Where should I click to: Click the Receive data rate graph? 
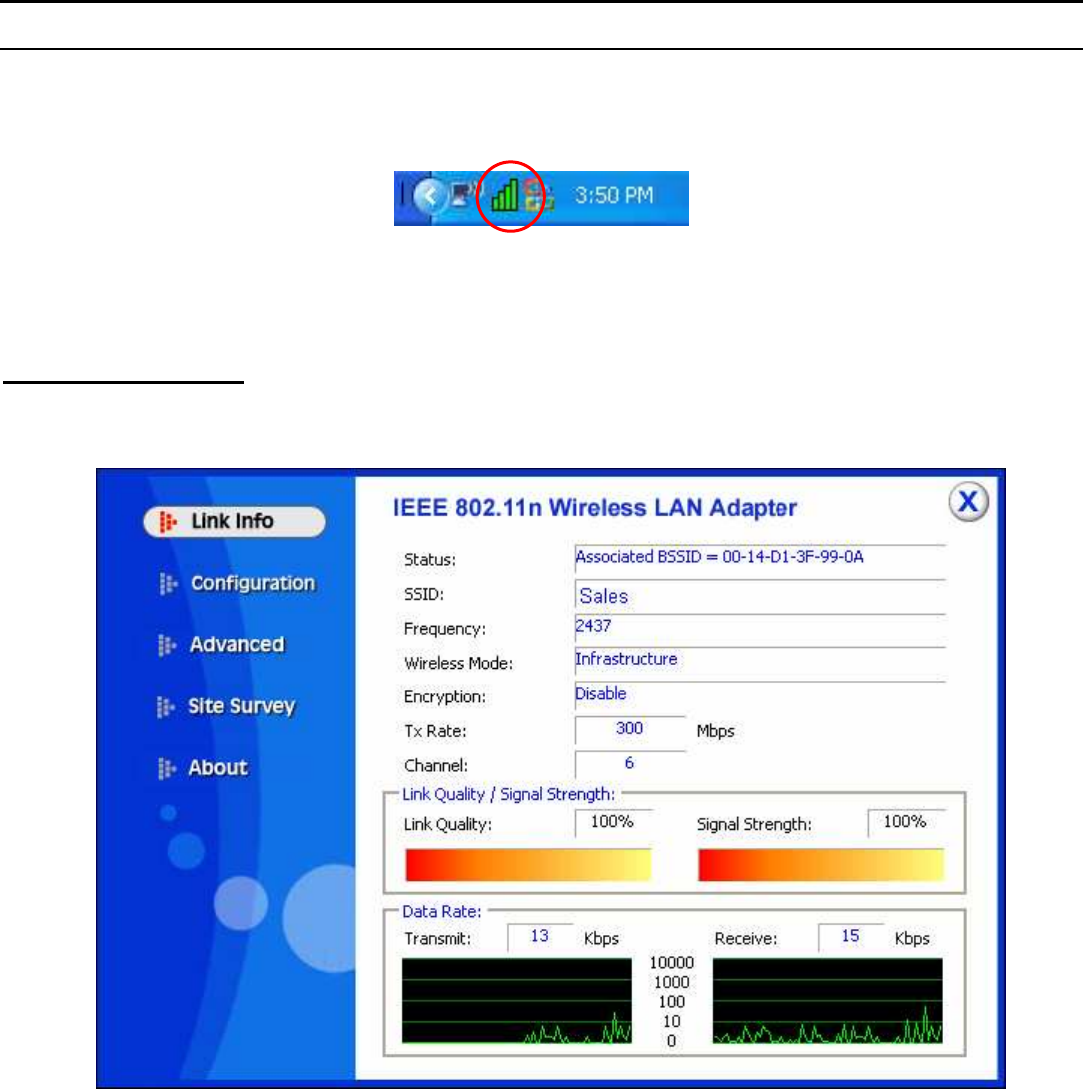pos(827,1001)
